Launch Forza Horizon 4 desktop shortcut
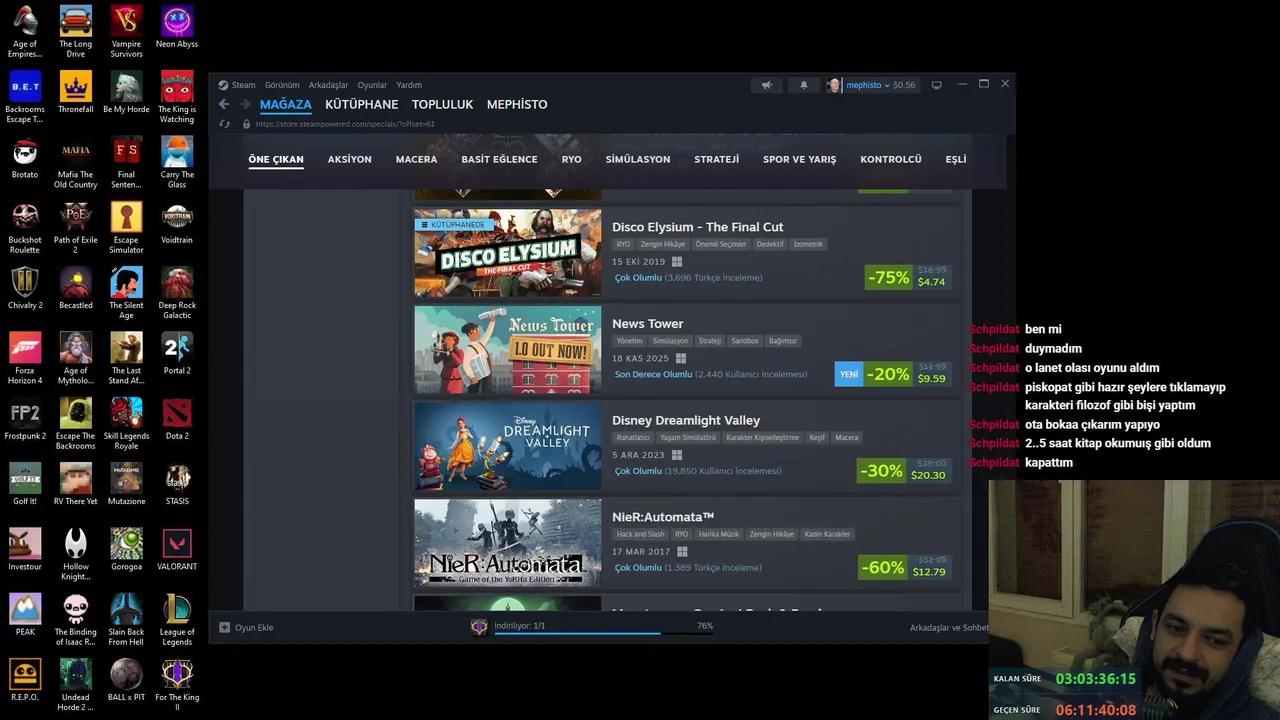The height and width of the screenshot is (720, 1280). (x=25, y=357)
